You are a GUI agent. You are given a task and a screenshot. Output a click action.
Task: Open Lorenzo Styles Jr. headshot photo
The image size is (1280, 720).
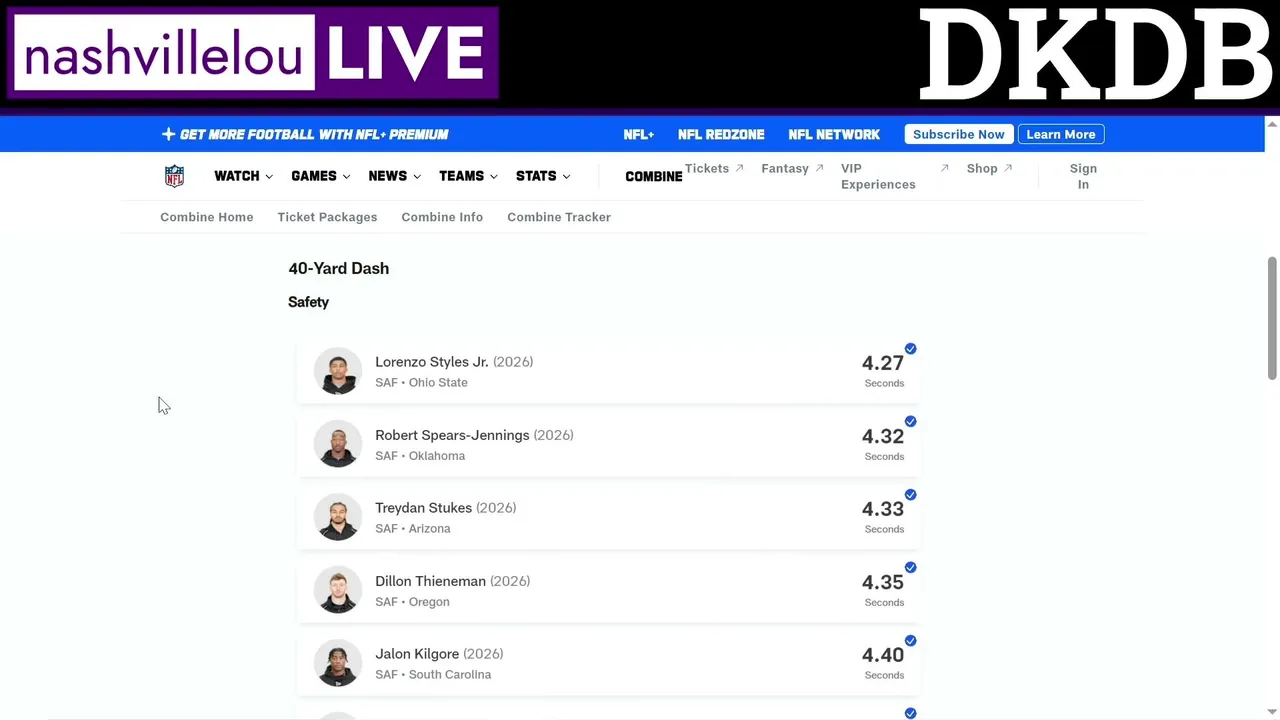[338, 371]
